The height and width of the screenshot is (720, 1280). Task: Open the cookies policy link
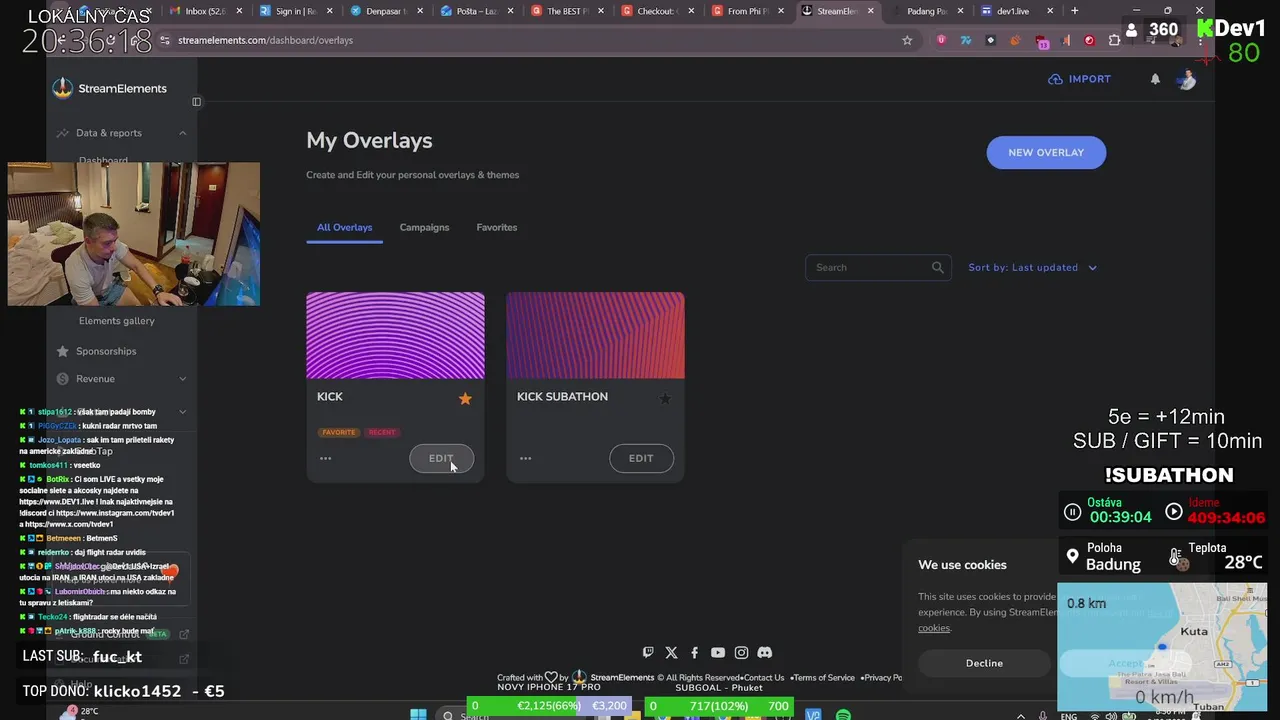[x=934, y=628]
